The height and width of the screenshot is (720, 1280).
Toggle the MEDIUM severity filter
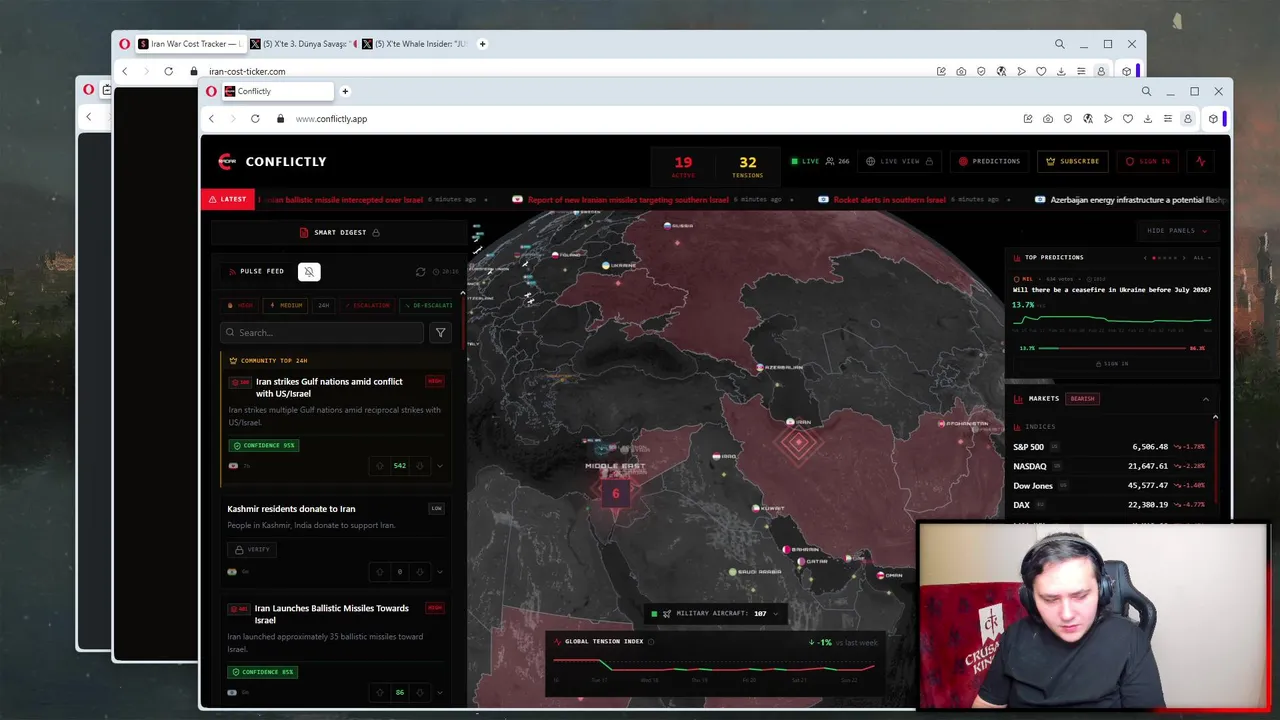tap(286, 305)
